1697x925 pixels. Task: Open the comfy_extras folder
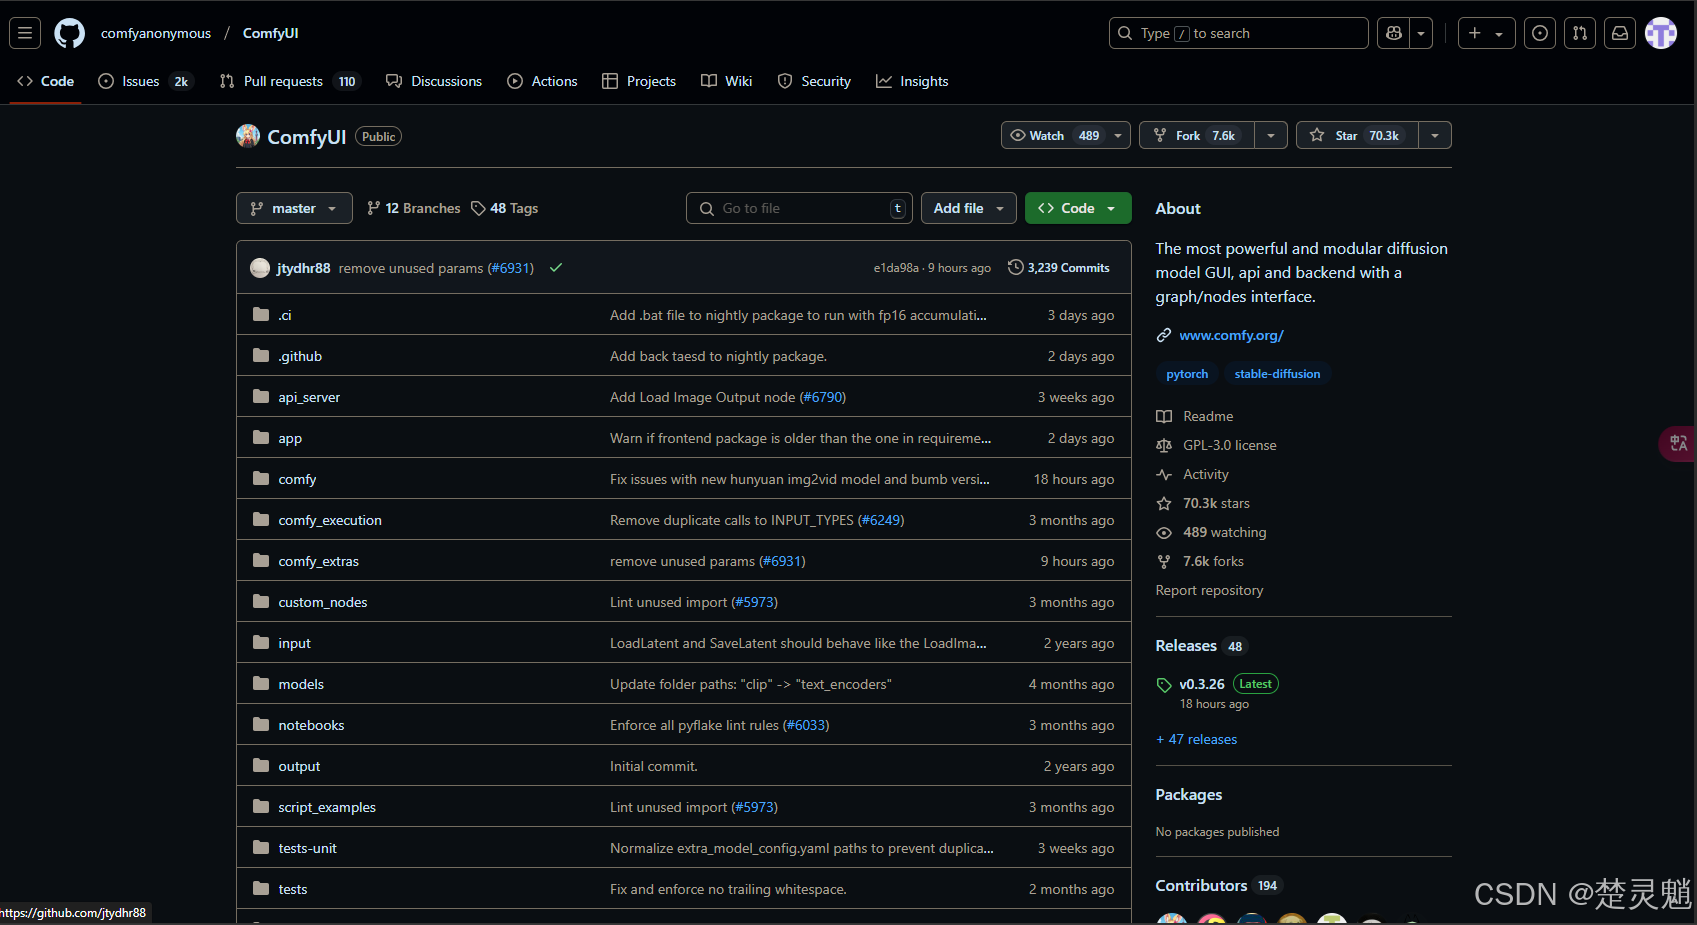(x=318, y=561)
